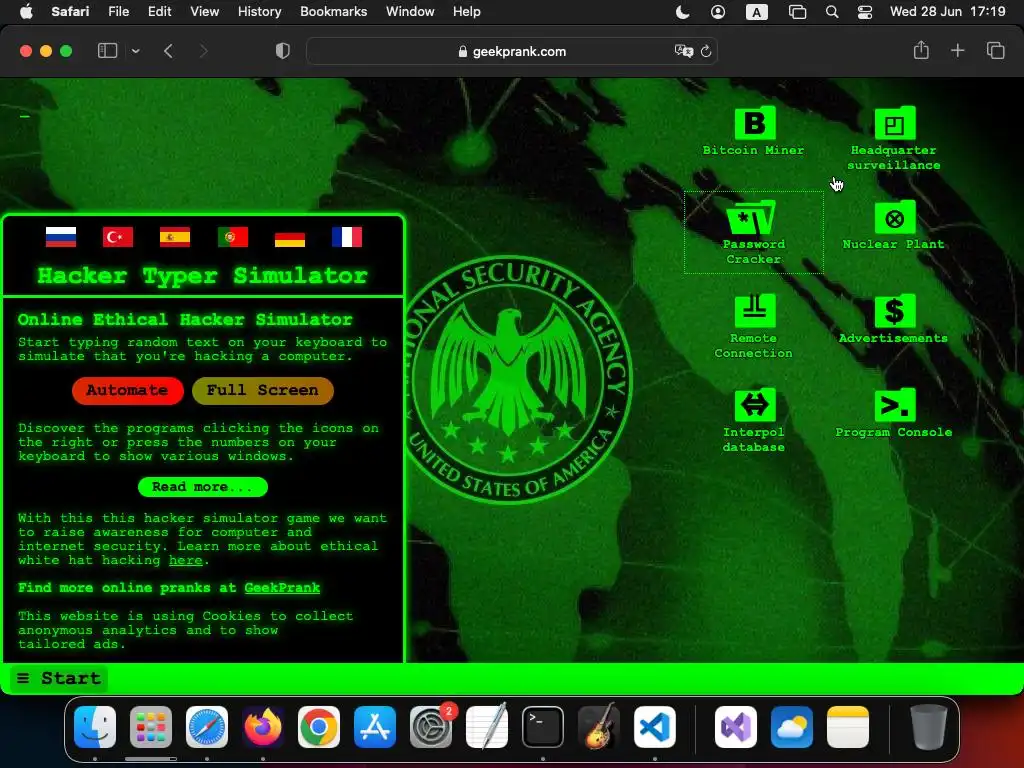
Task: Open the View menu
Action: [x=204, y=11]
